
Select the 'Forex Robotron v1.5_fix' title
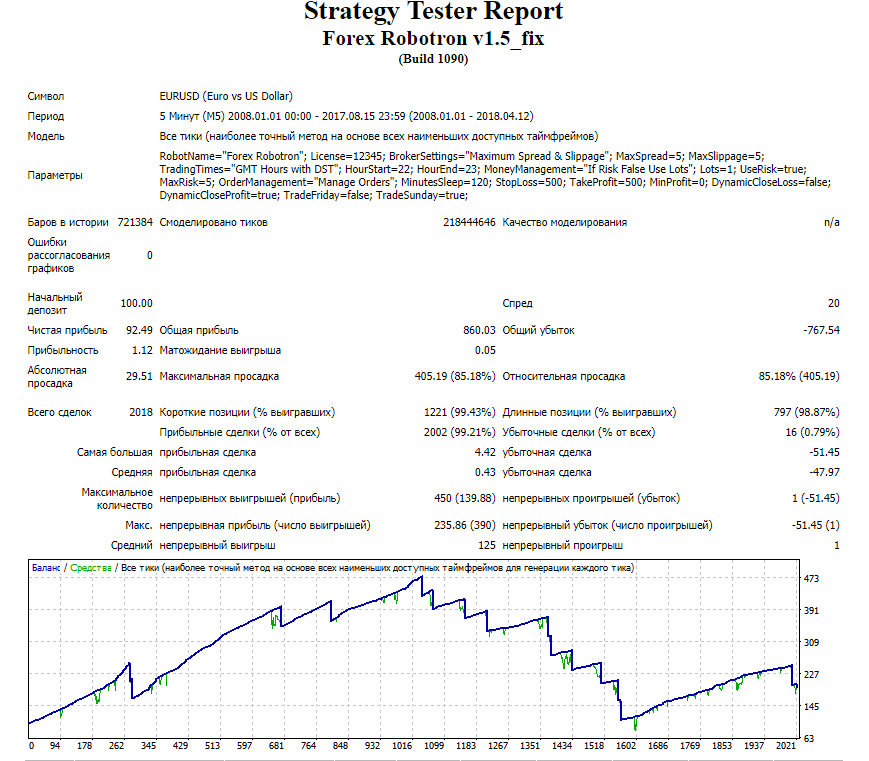[x=433, y=38]
